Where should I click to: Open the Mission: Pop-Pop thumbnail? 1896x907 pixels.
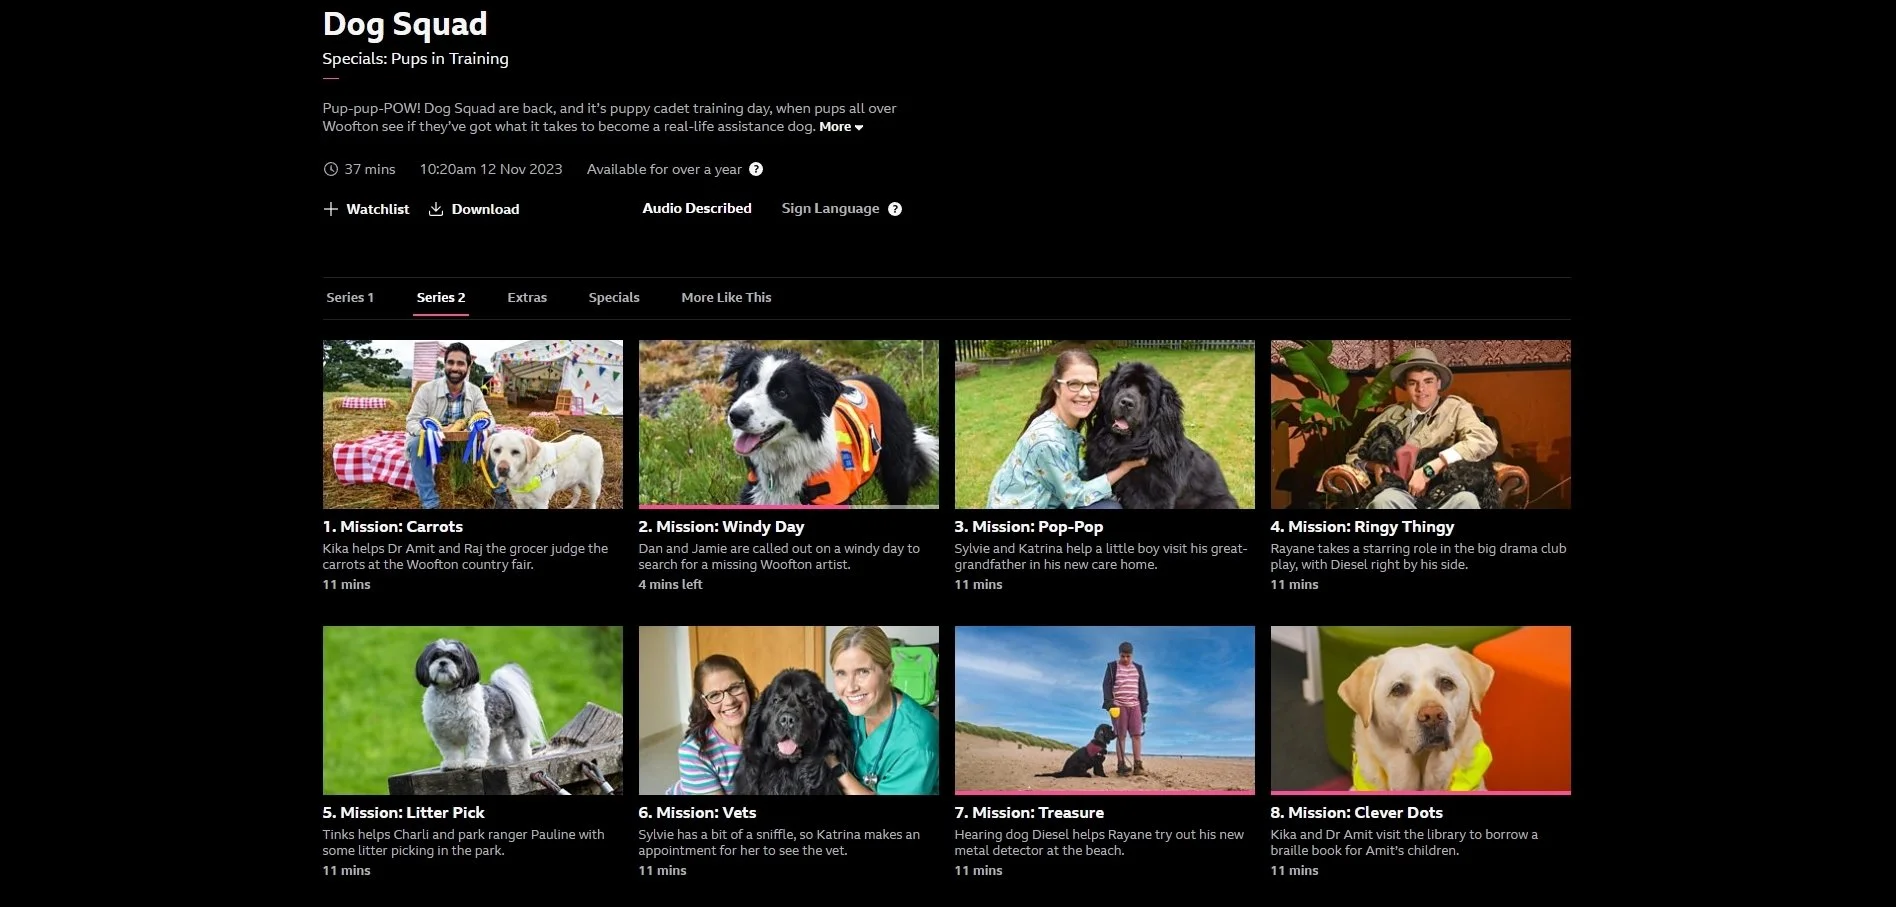[x=1105, y=424]
